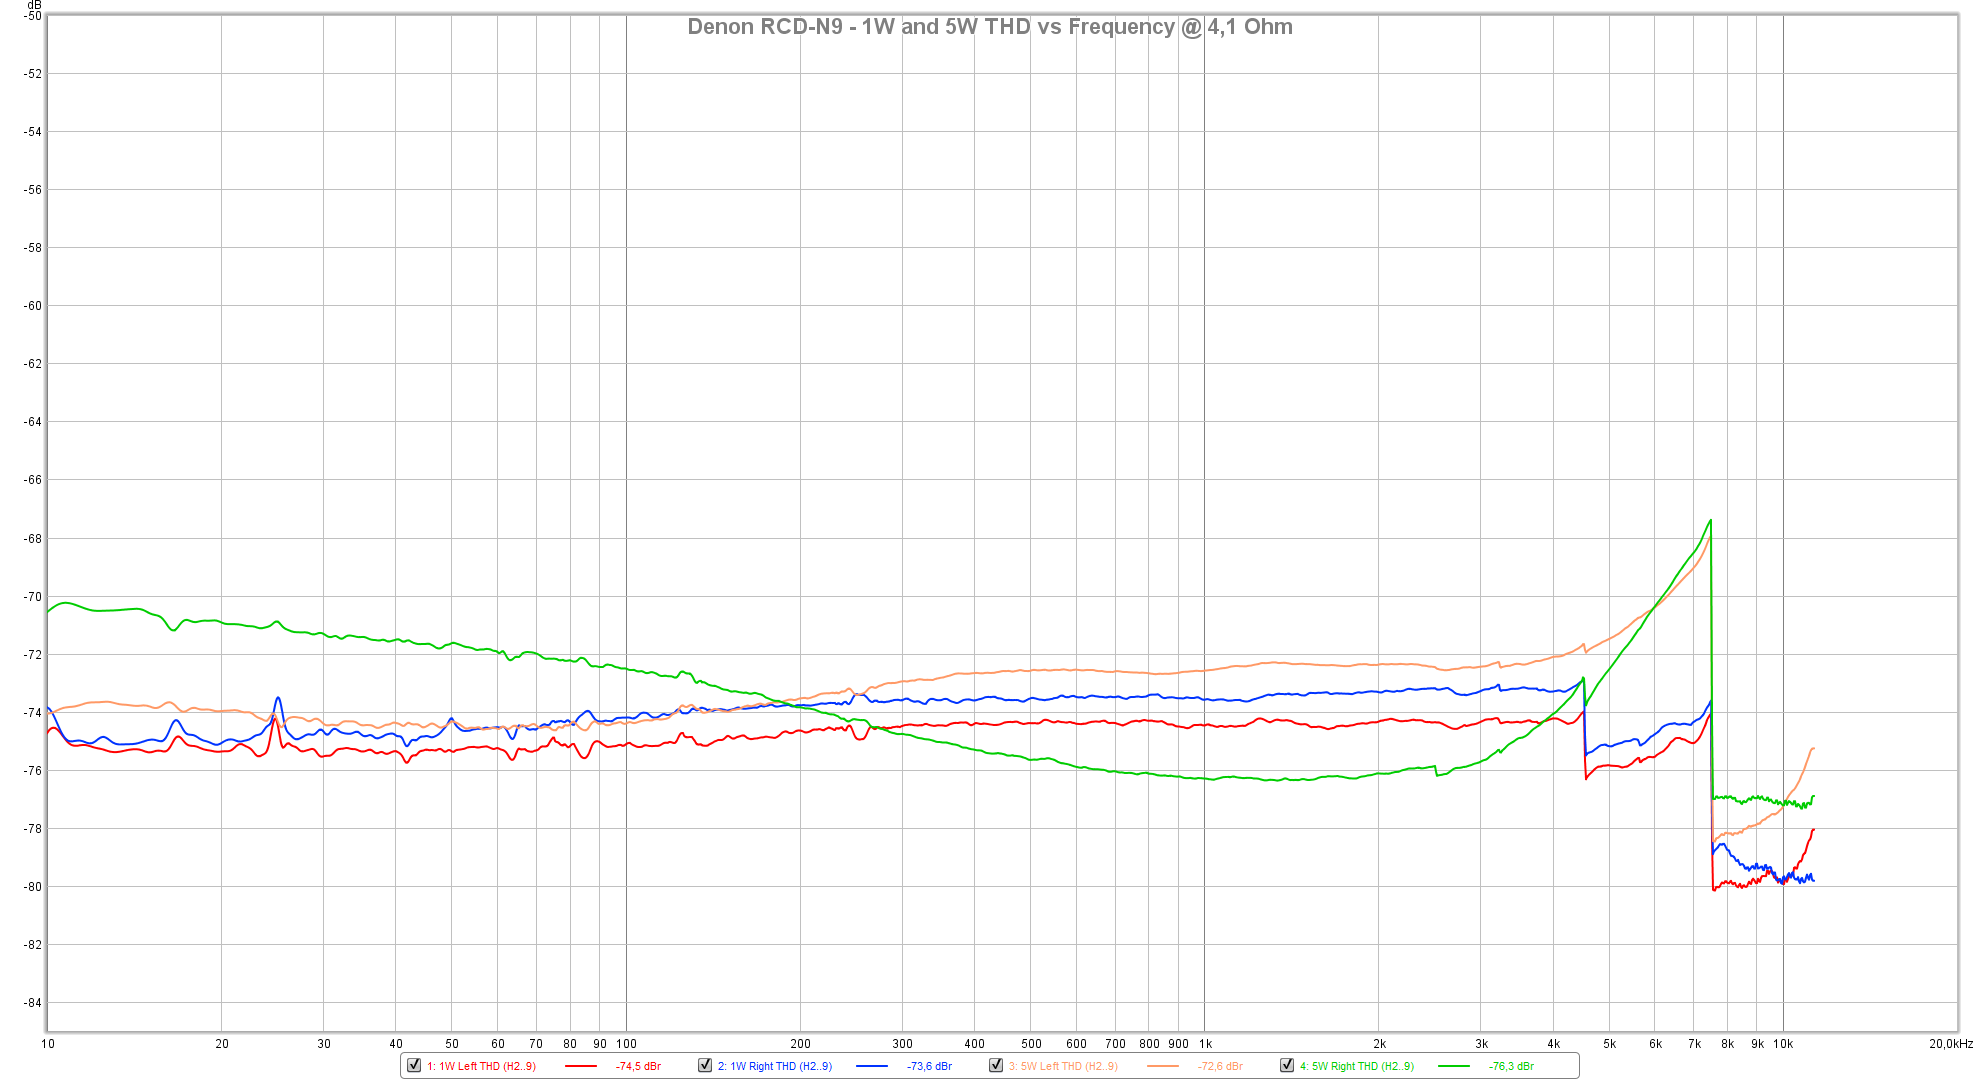Click the '200' frequency axis label
Screen dimensions: 1980x1080
click(800, 1044)
